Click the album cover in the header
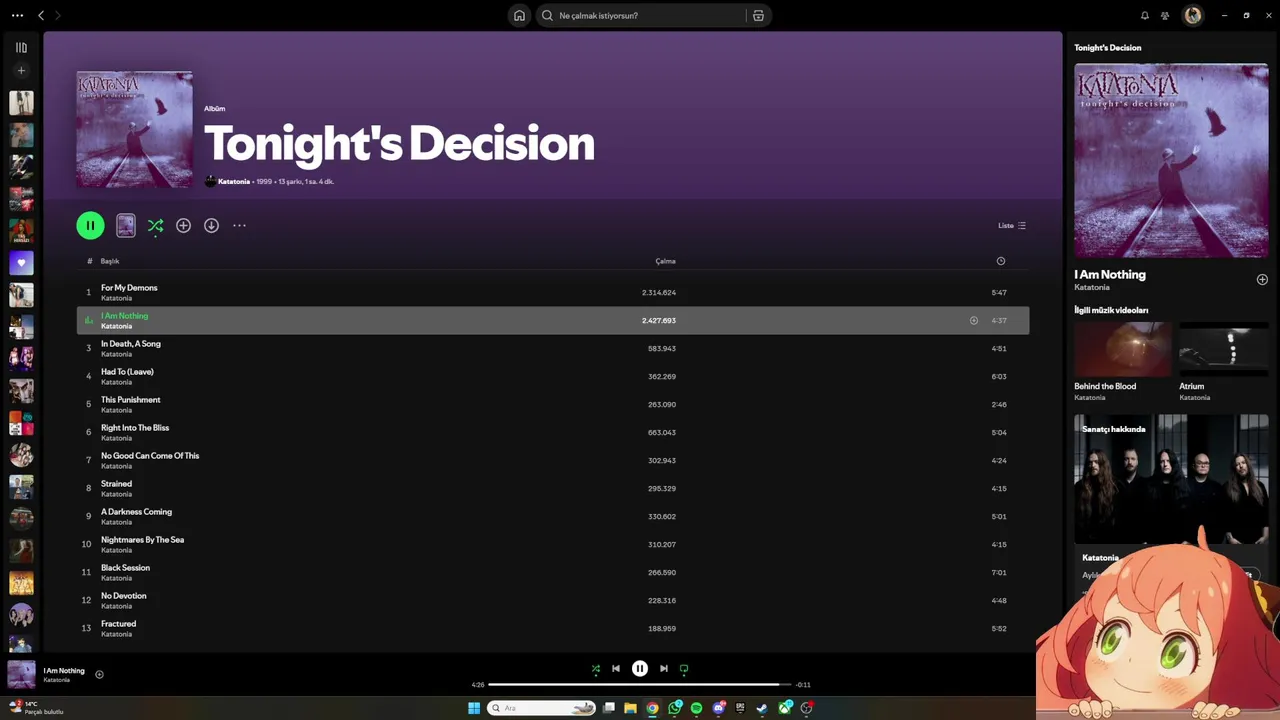The image size is (1280, 720). click(x=134, y=129)
